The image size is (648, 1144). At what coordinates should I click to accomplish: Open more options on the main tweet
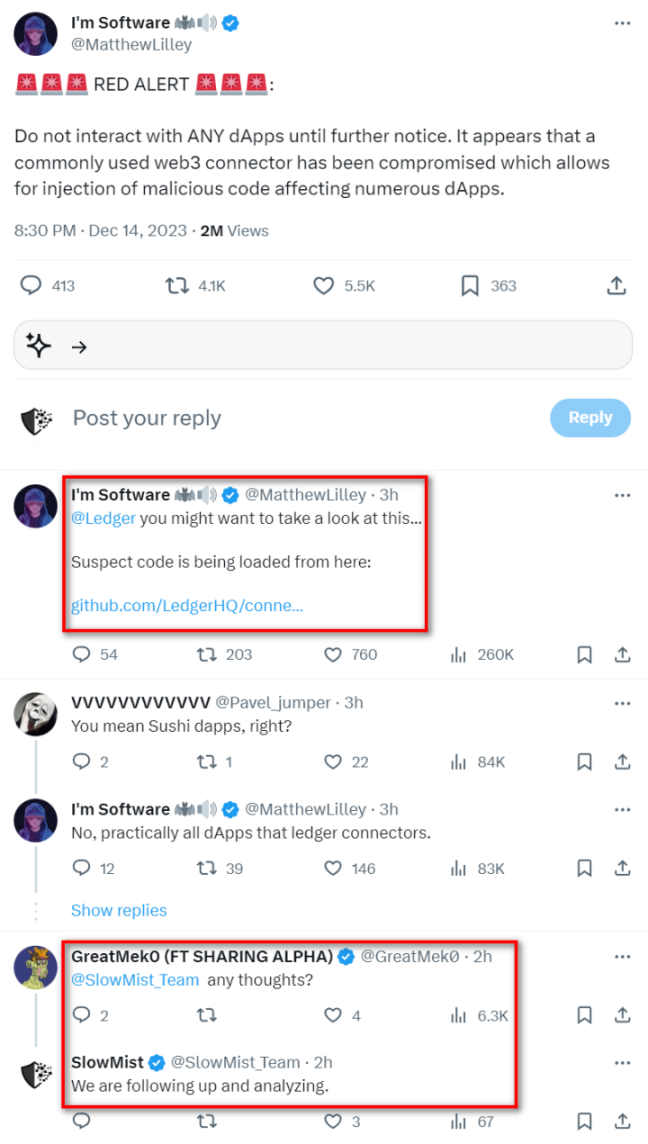pyautogui.click(x=624, y=24)
